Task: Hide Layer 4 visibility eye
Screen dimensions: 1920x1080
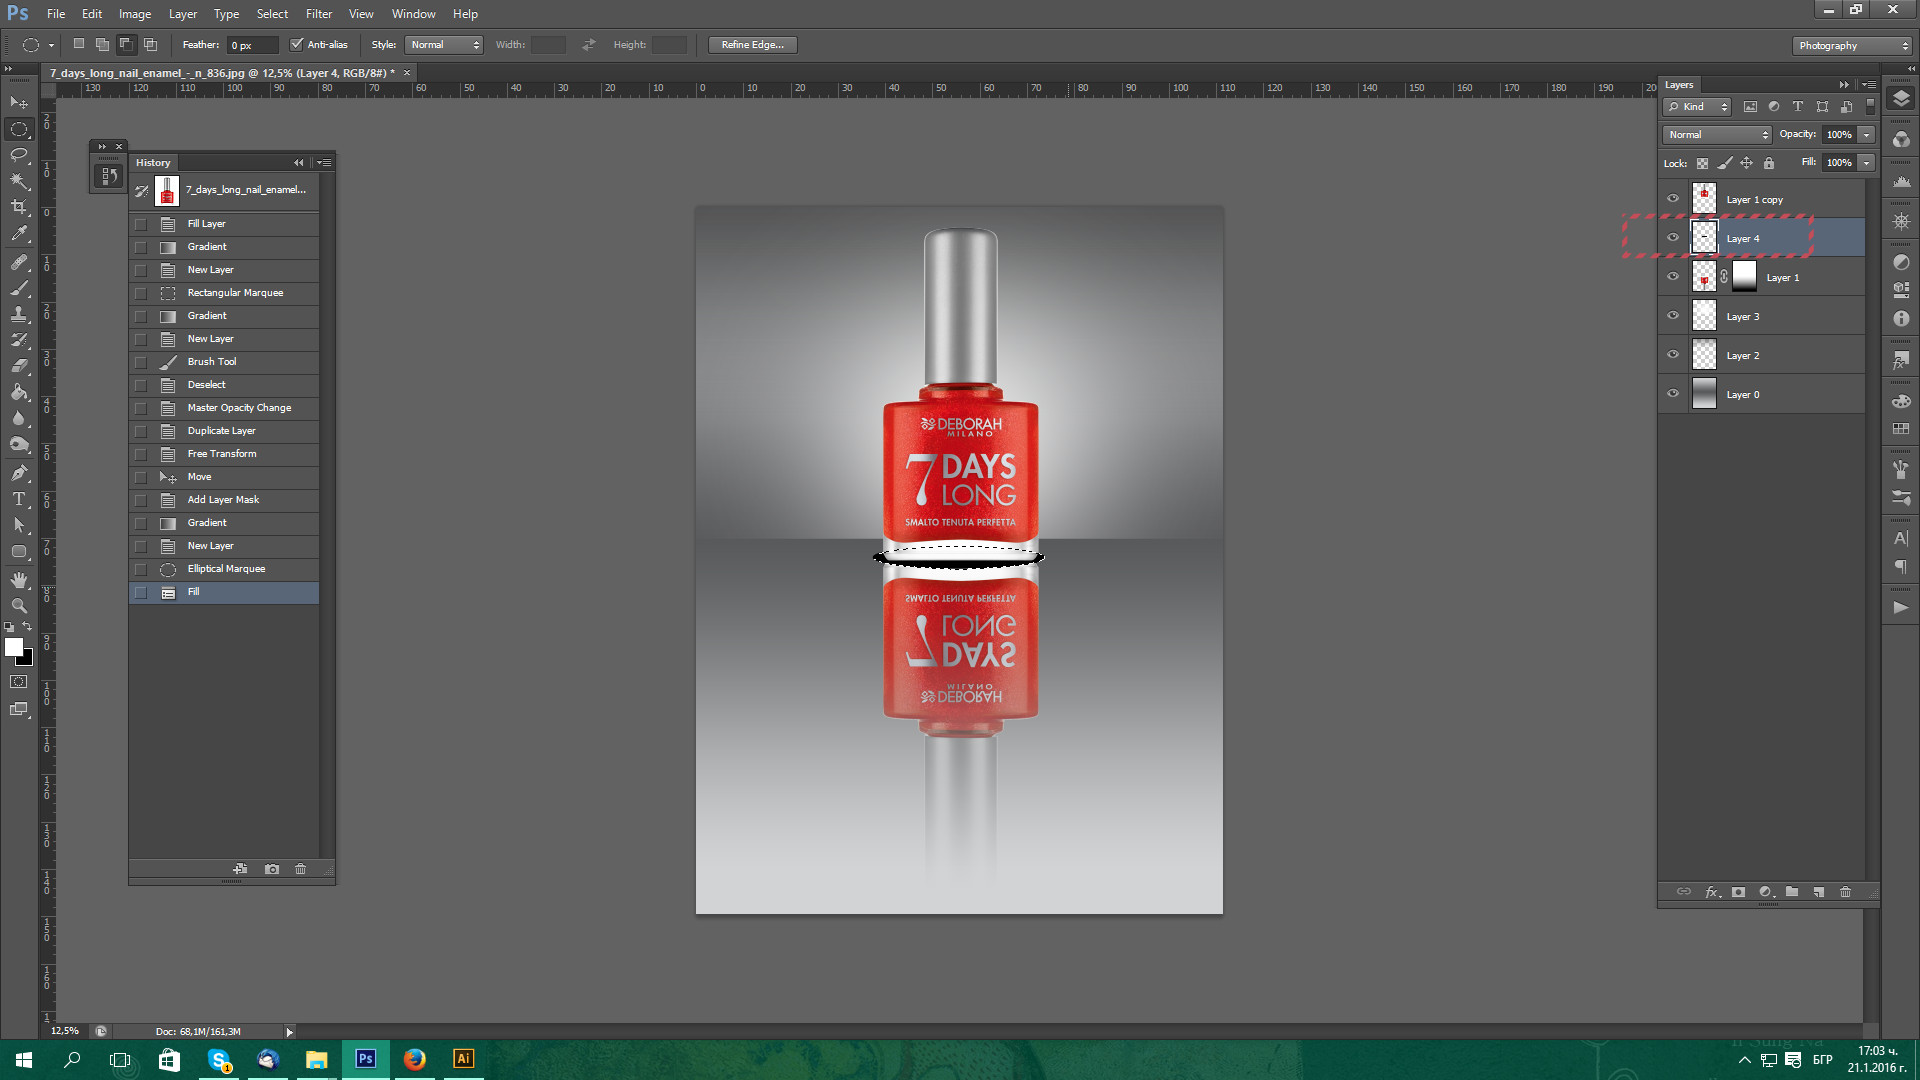Action: 1673,238
